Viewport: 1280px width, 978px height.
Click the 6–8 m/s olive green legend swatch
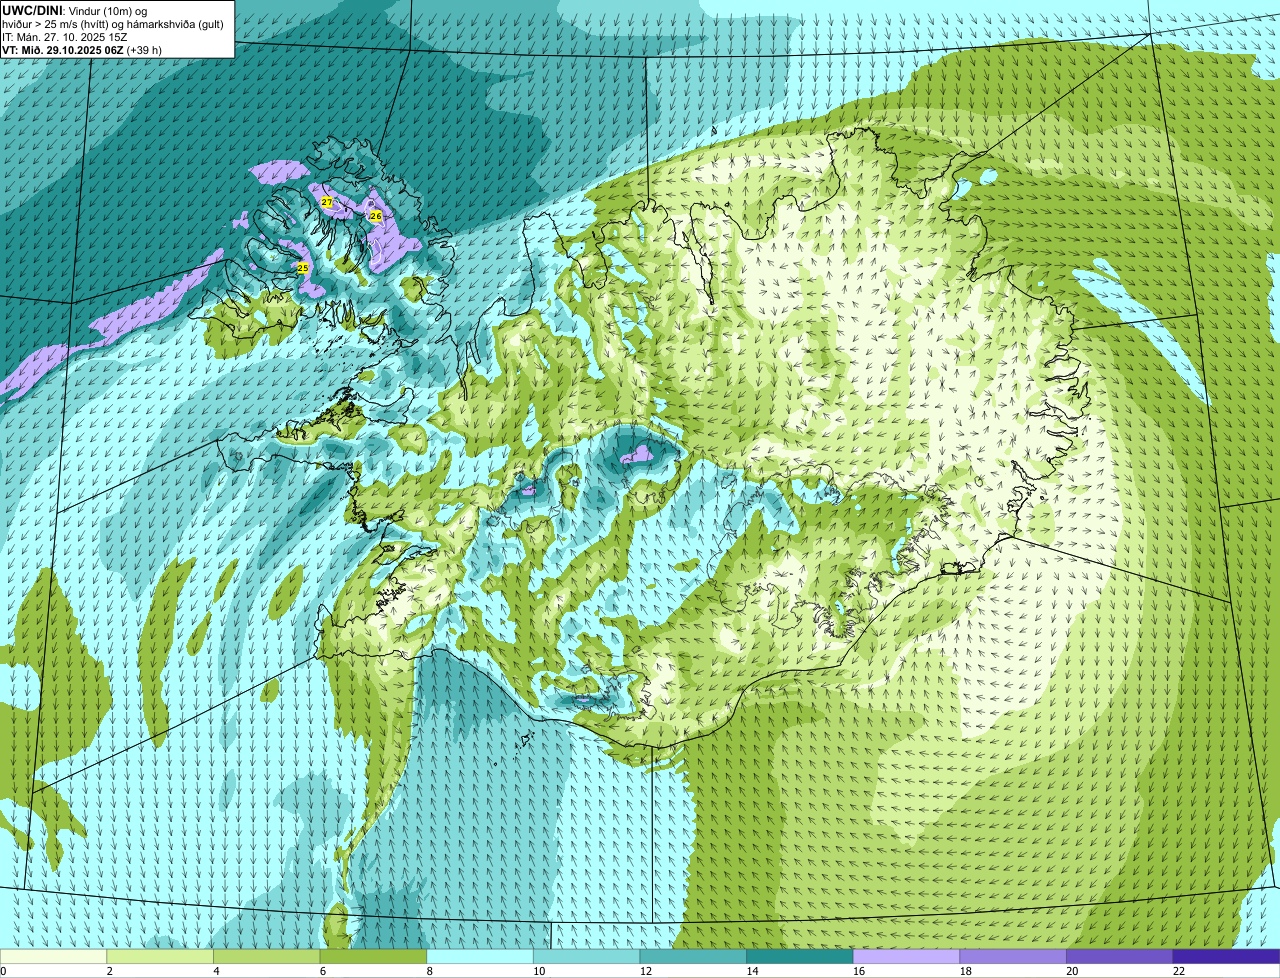(x=373, y=956)
